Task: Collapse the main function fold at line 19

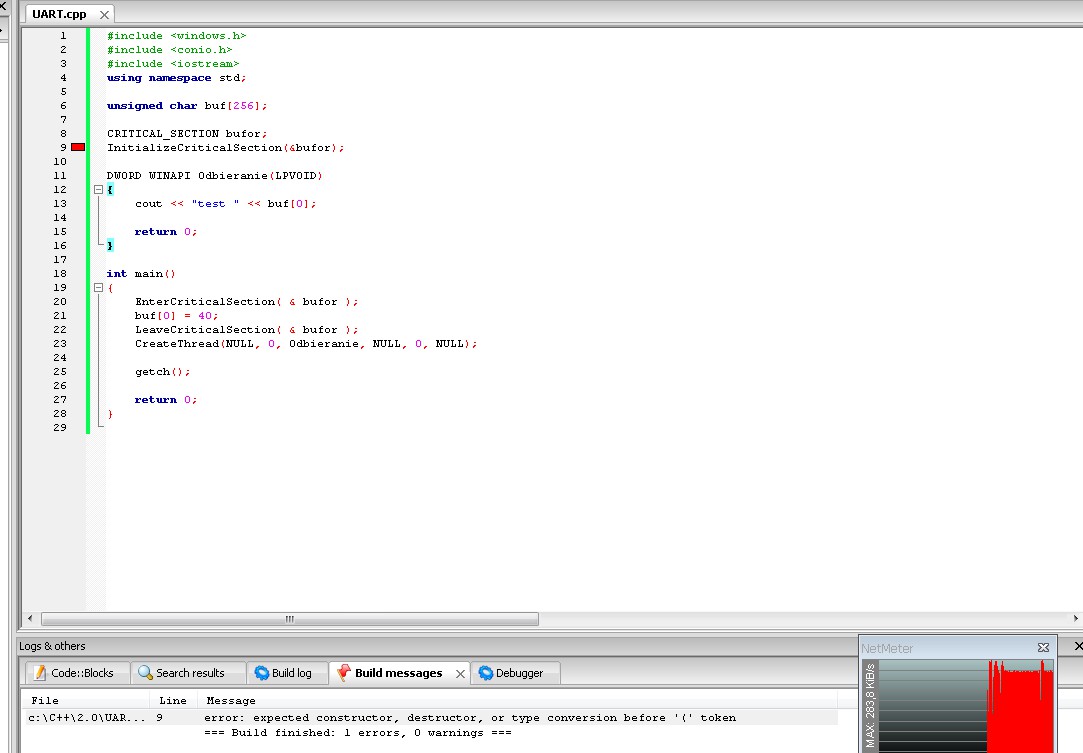Action: tap(99, 287)
